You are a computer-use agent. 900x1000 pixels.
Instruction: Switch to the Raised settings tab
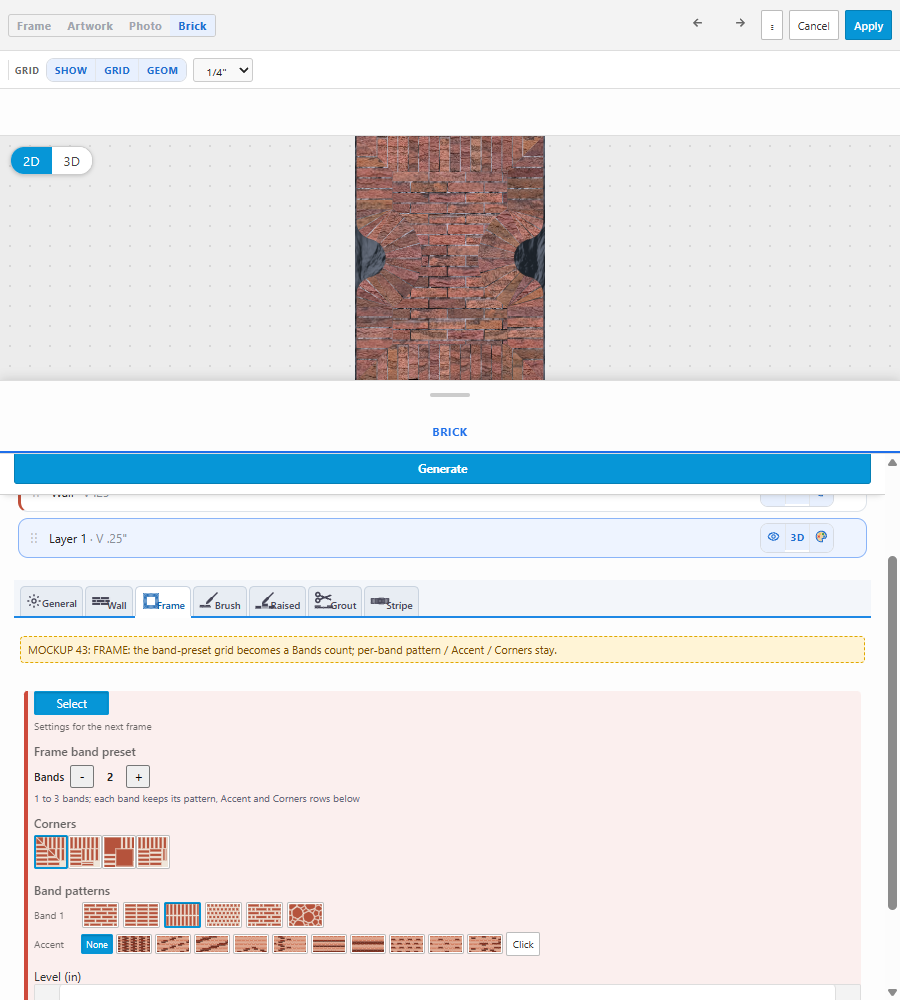click(x=277, y=602)
